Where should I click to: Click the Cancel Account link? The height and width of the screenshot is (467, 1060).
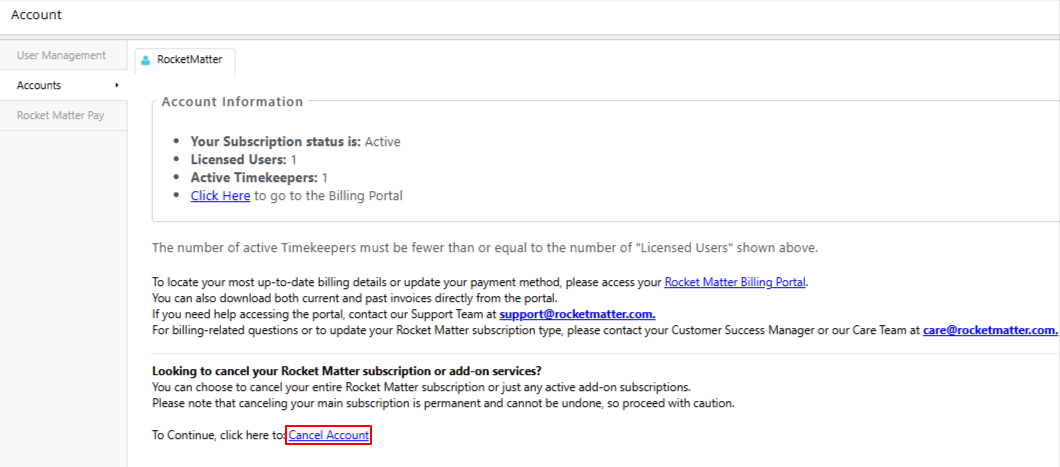point(329,436)
